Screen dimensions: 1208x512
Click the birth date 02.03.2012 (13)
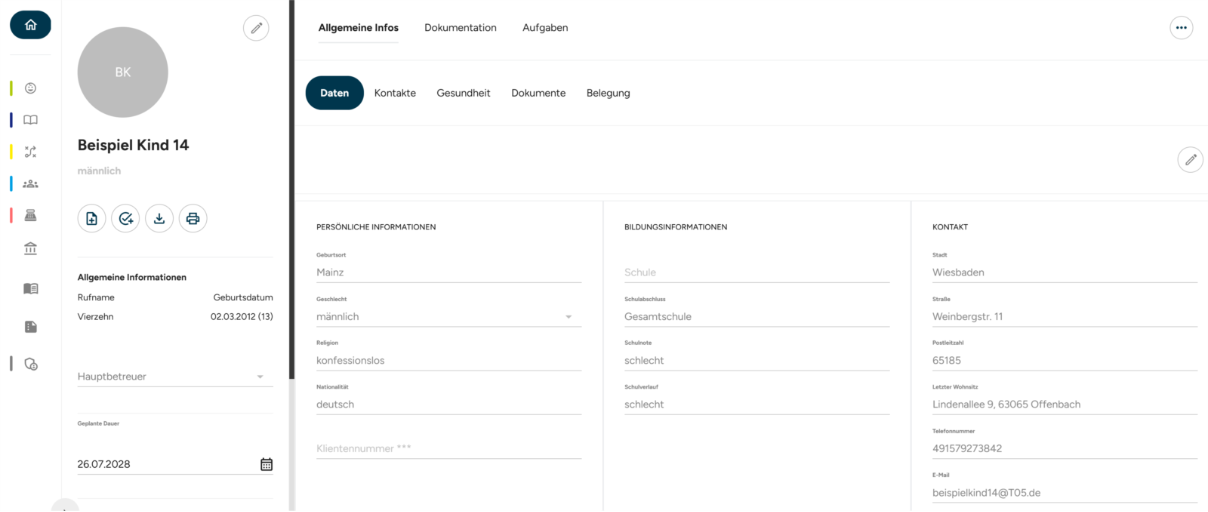point(242,316)
